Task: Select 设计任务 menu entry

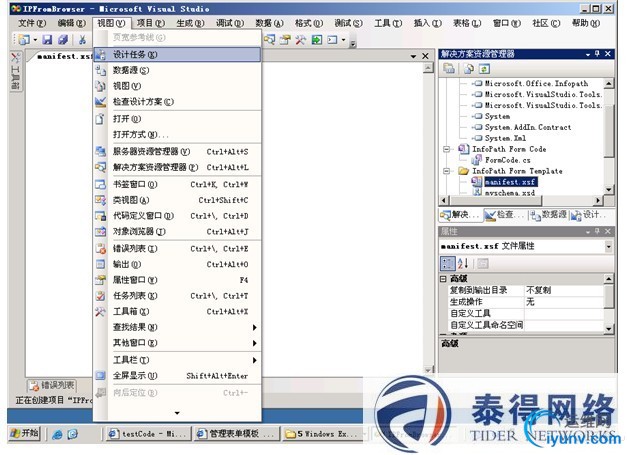Action: click(x=177, y=55)
